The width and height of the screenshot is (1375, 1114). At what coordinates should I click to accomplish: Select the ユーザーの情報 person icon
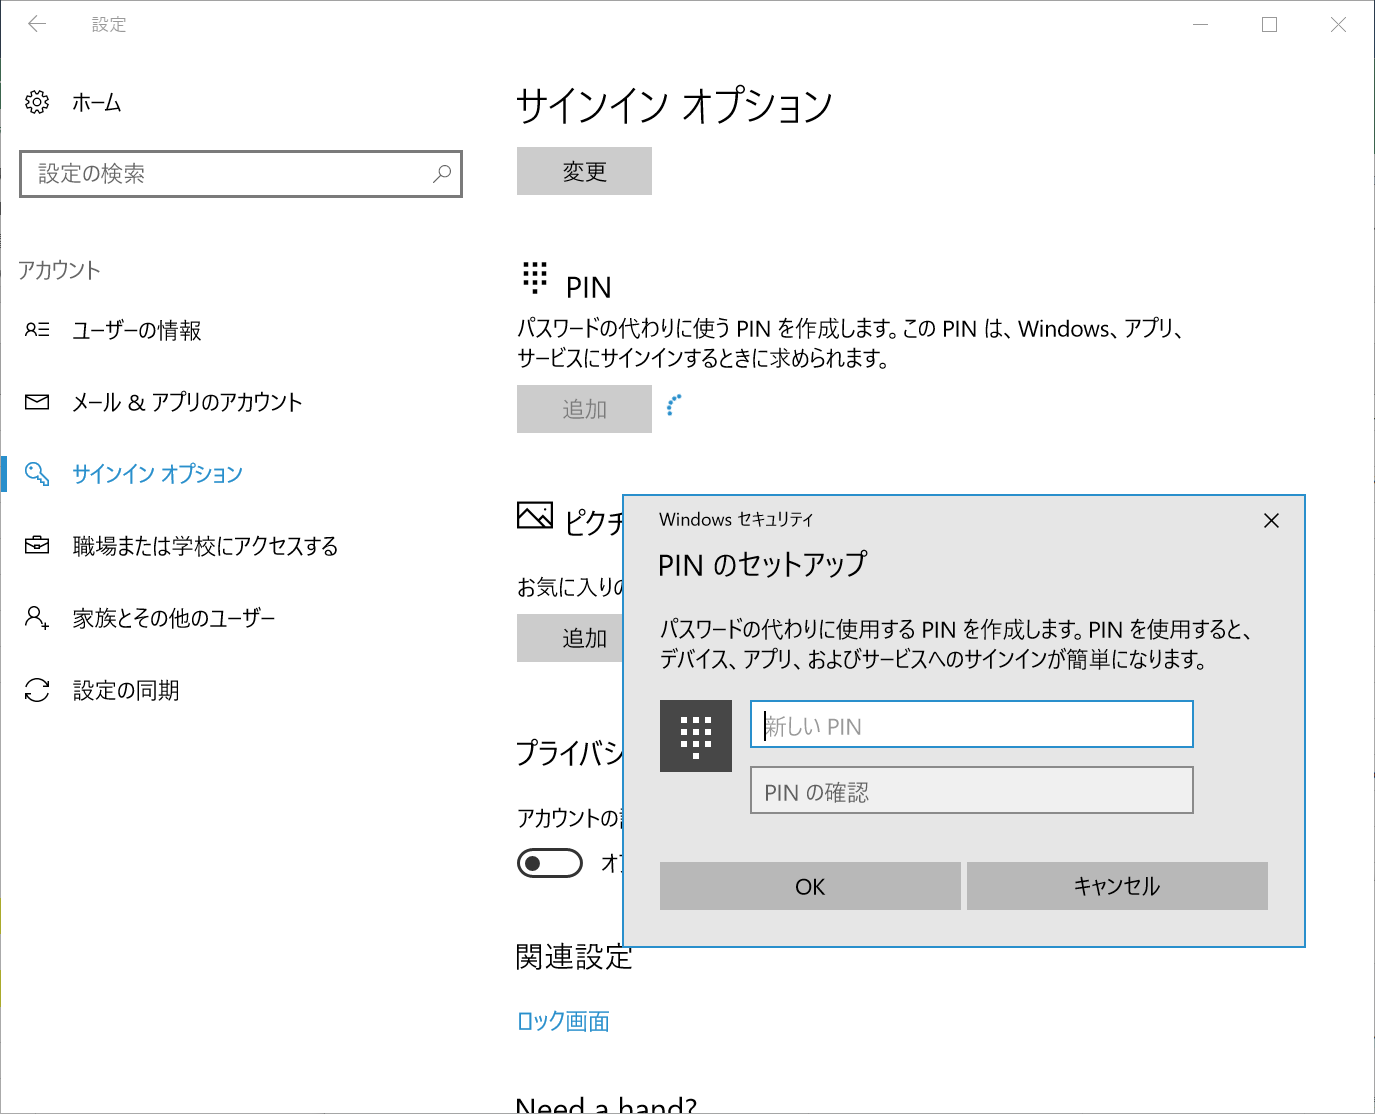coord(37,329)
